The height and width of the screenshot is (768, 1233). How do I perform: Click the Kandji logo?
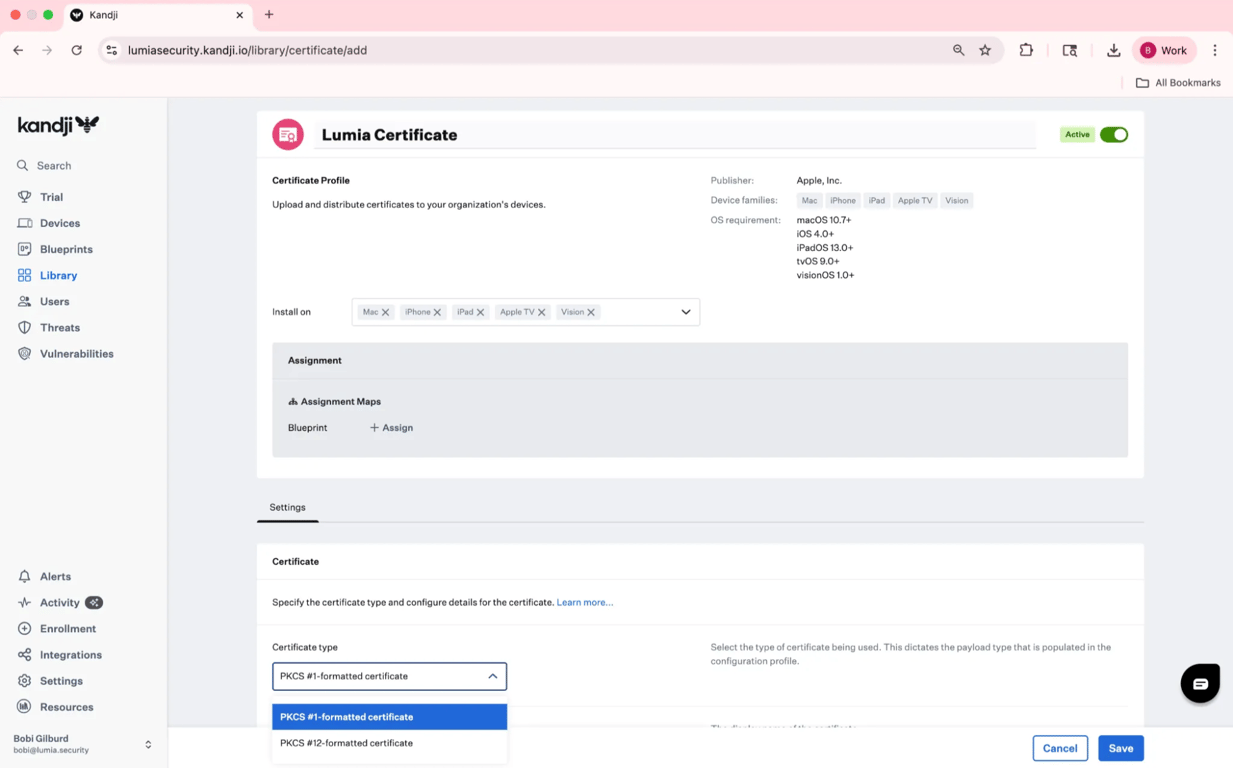[x=58, y=125]
